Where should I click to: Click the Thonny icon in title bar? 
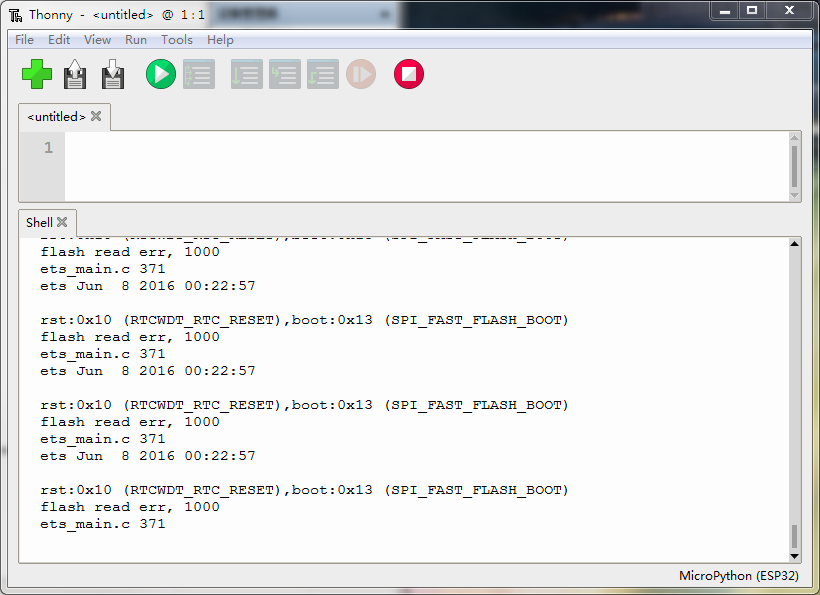[x=14, y=13]
